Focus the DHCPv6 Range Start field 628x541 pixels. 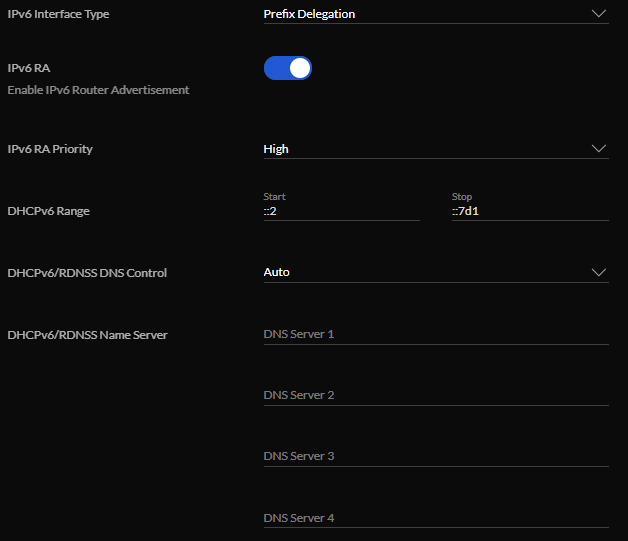point(340,211)
